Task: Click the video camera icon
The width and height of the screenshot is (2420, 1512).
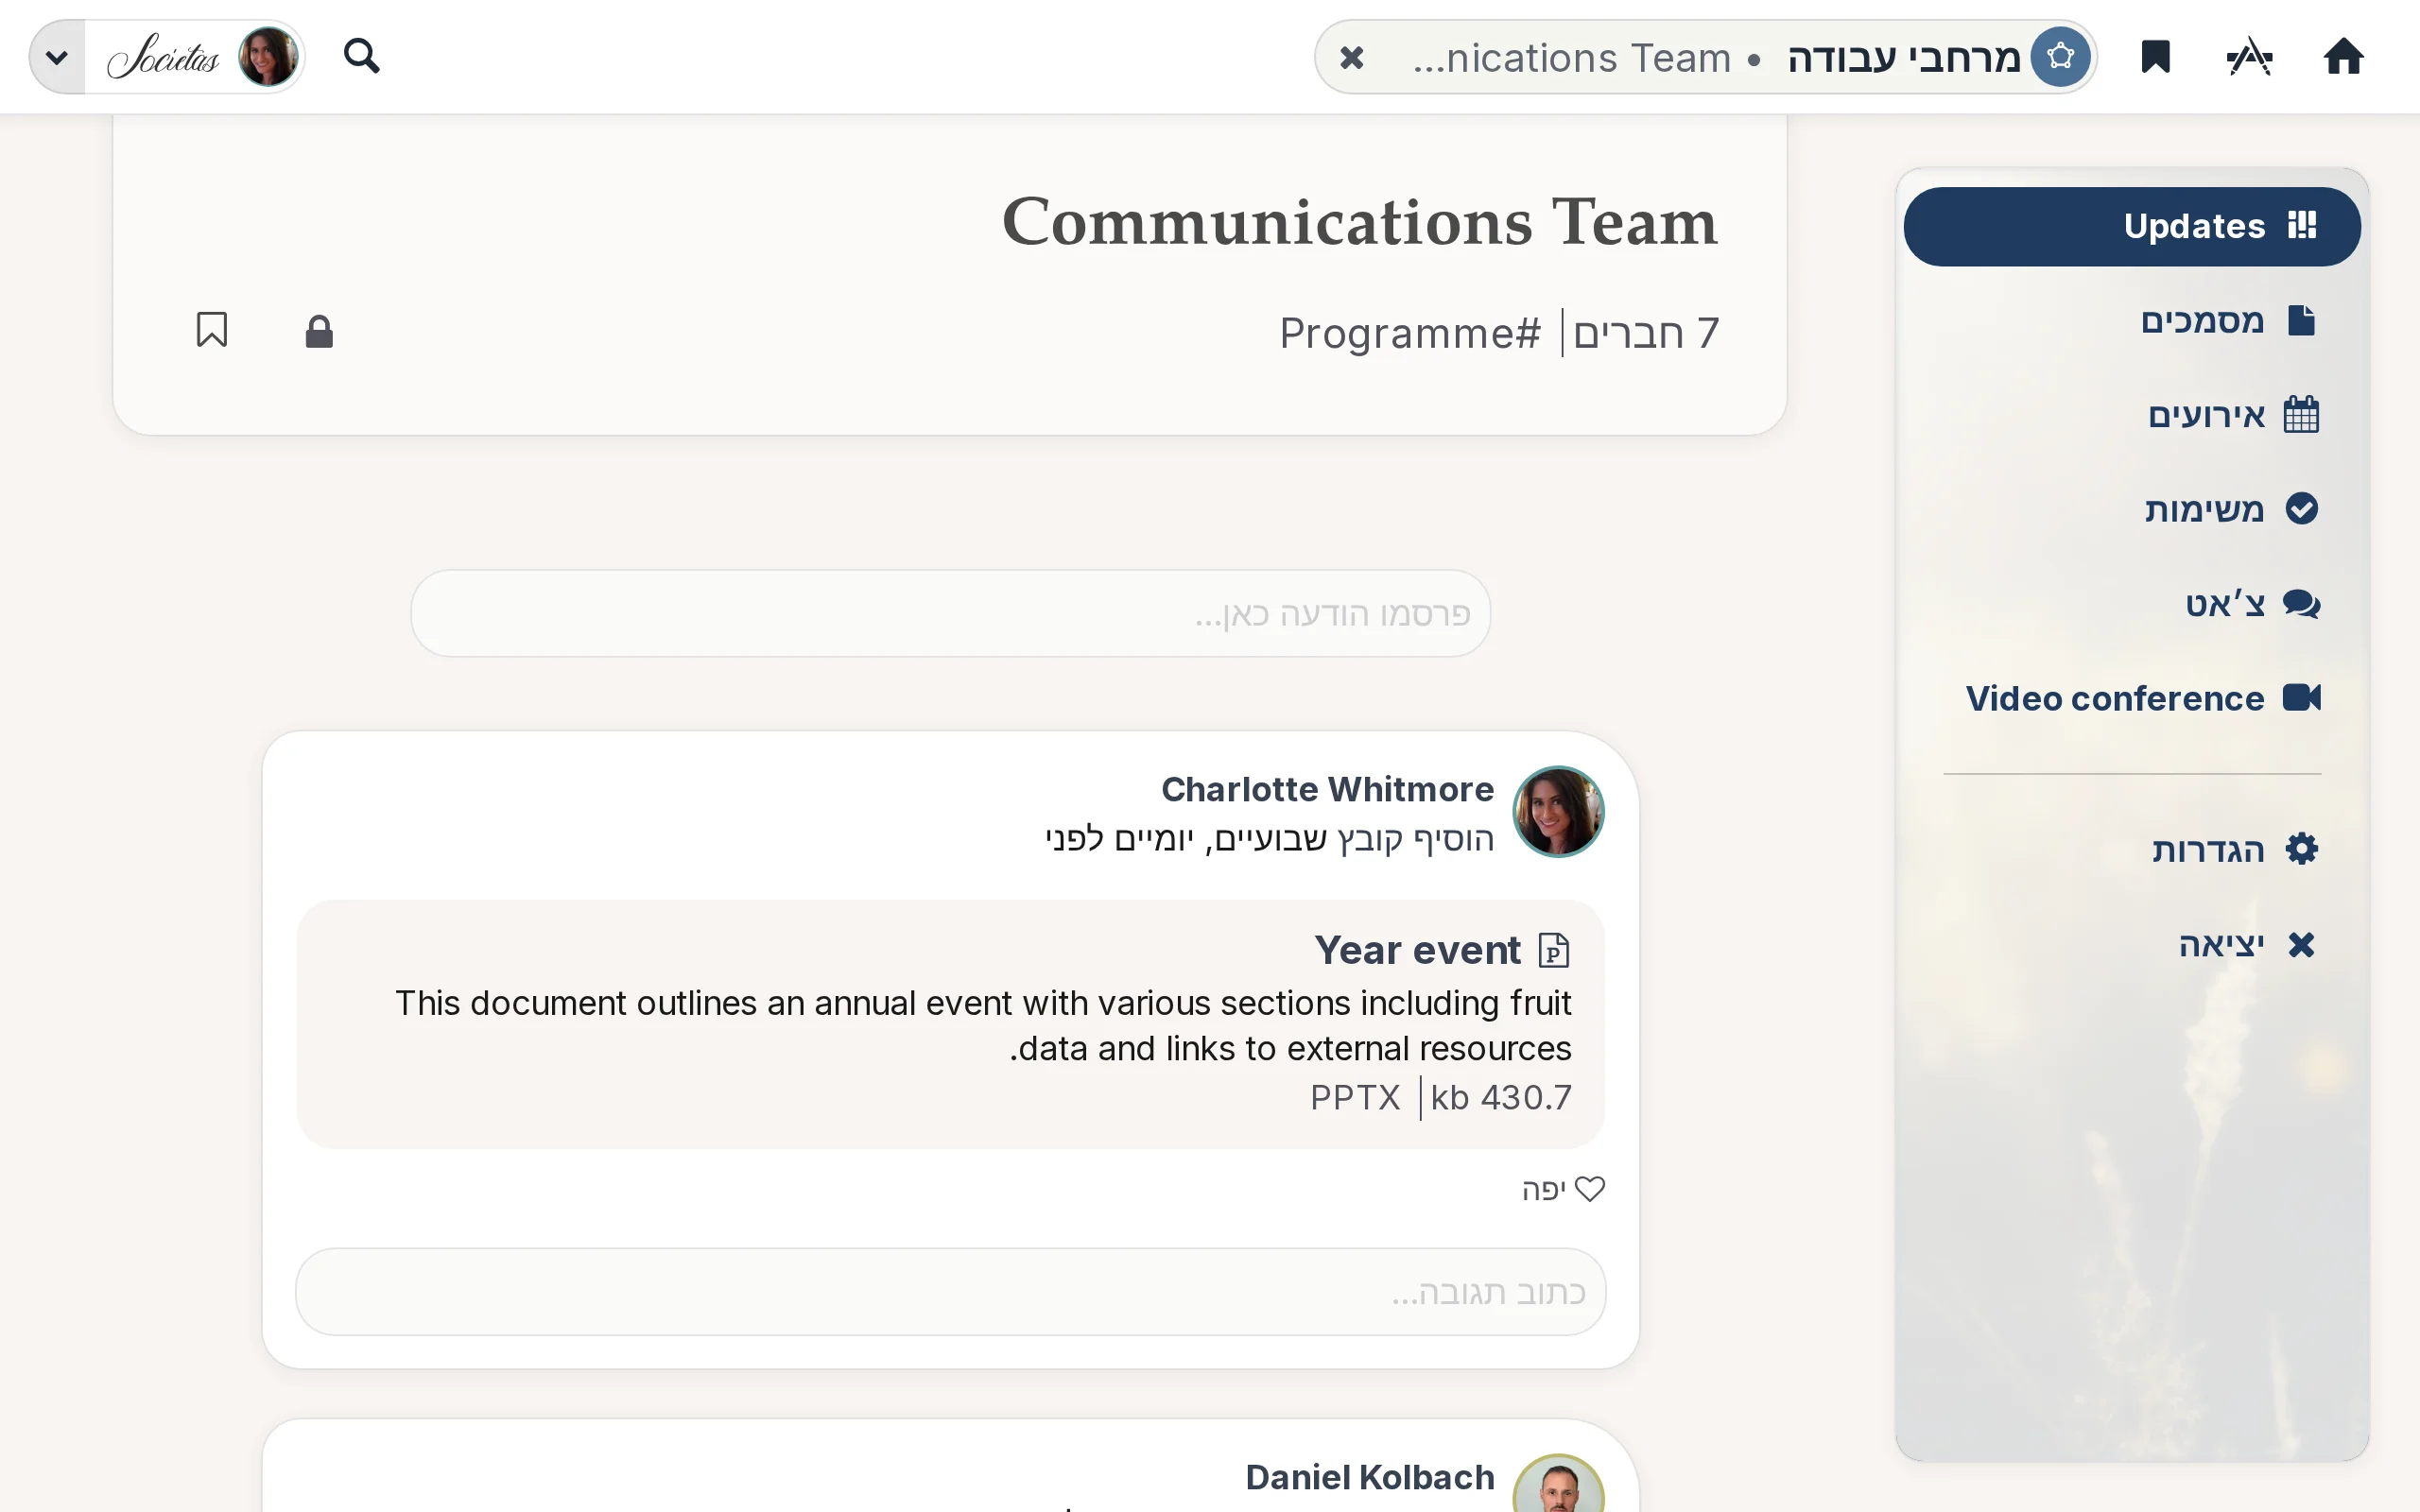Action: 2302,697
